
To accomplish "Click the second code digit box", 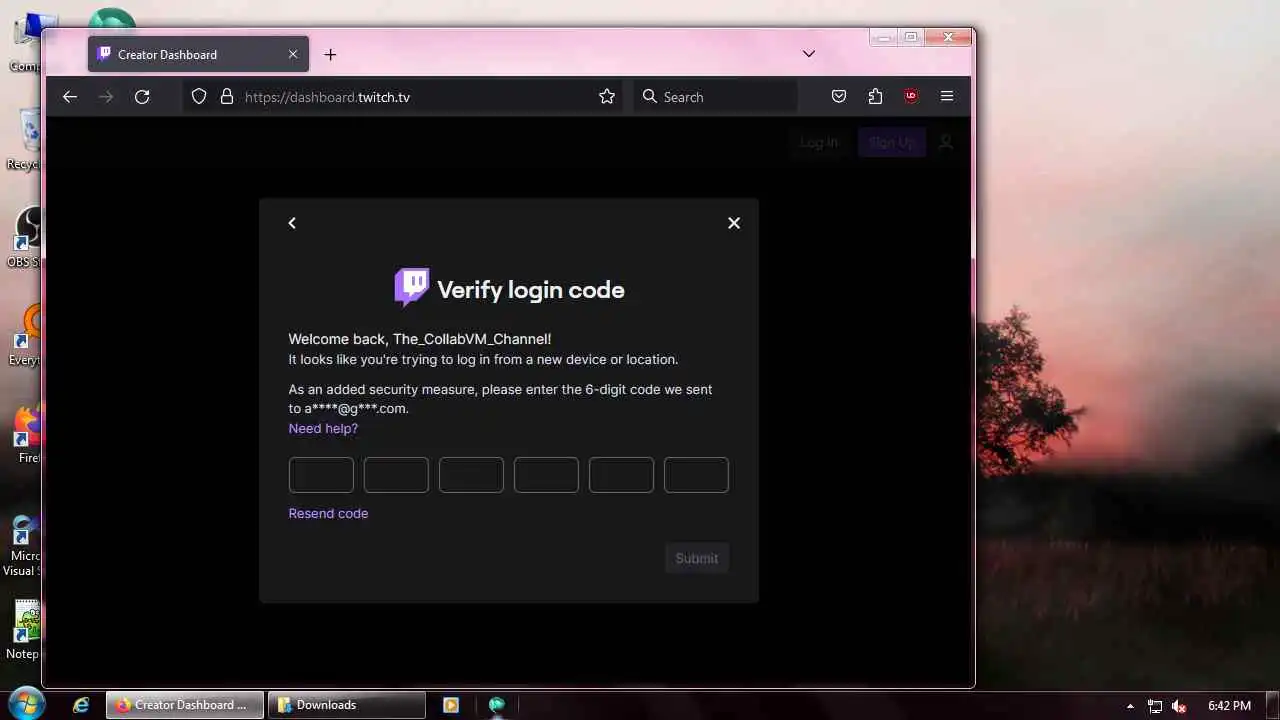I will pyautogui.click(x=396, y=475).
